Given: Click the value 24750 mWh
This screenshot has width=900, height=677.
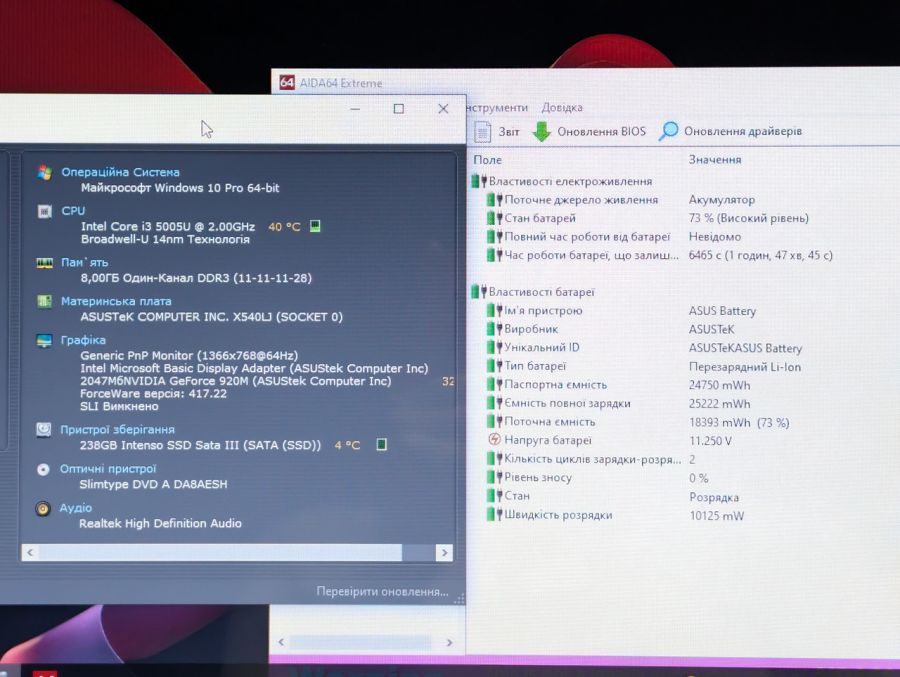Looking at the screenshot, I should (719, 385).
